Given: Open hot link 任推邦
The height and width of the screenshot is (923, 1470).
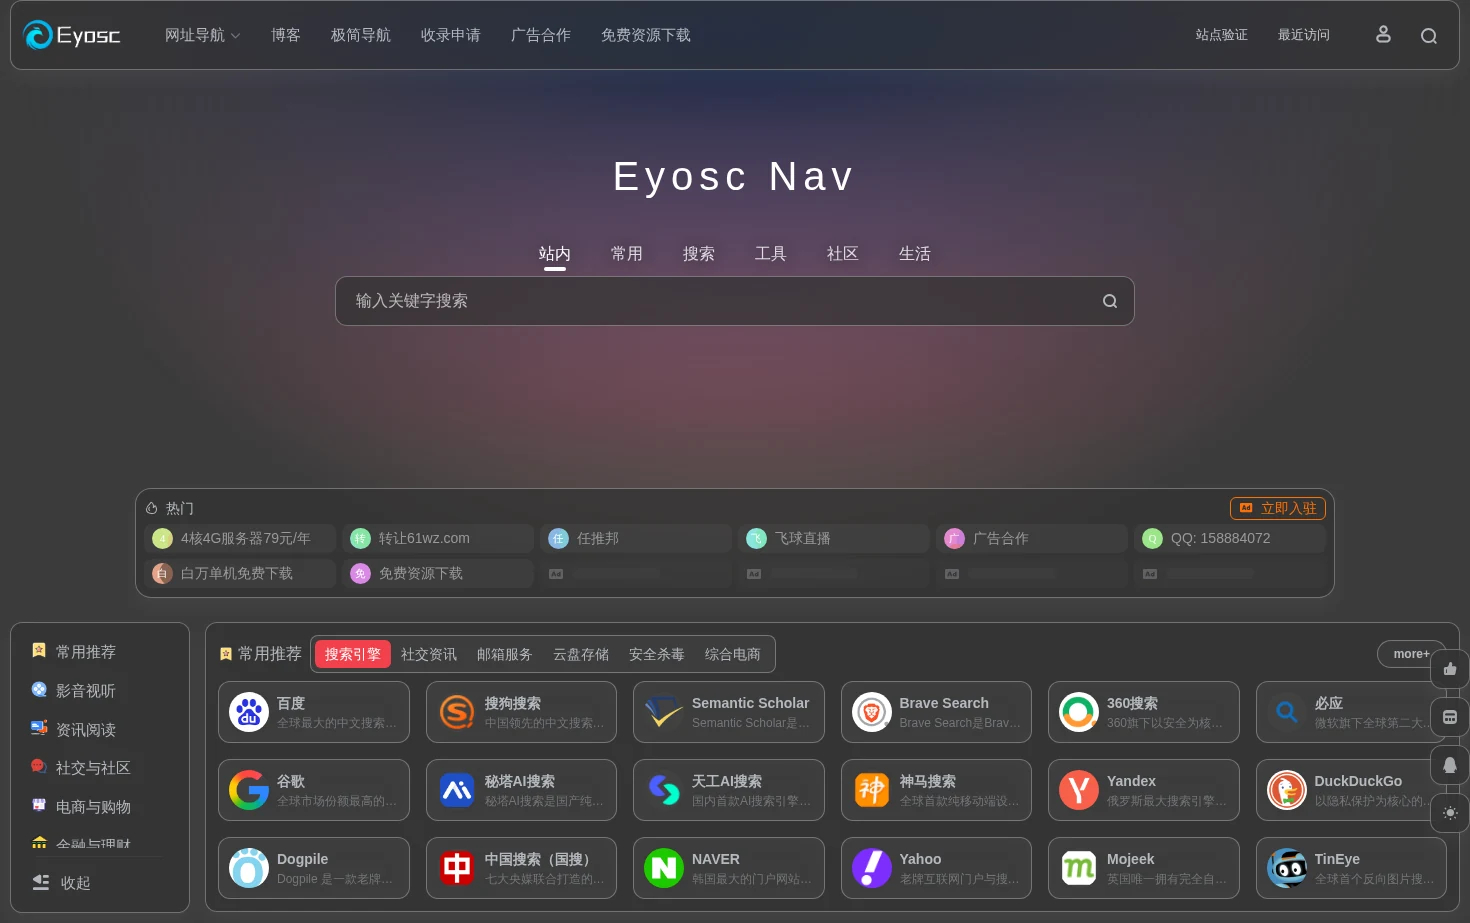Looking at the screenshot, I should click(636, 538).
